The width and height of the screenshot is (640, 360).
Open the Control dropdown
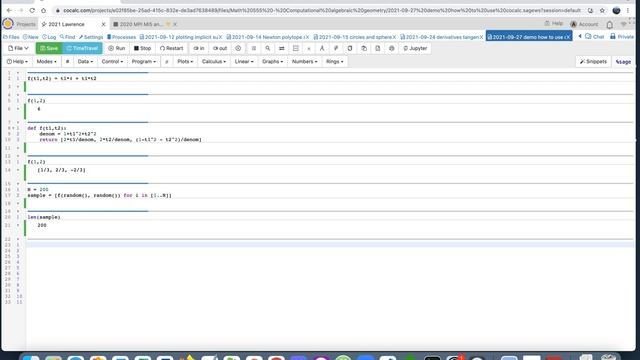coord(112,62)
